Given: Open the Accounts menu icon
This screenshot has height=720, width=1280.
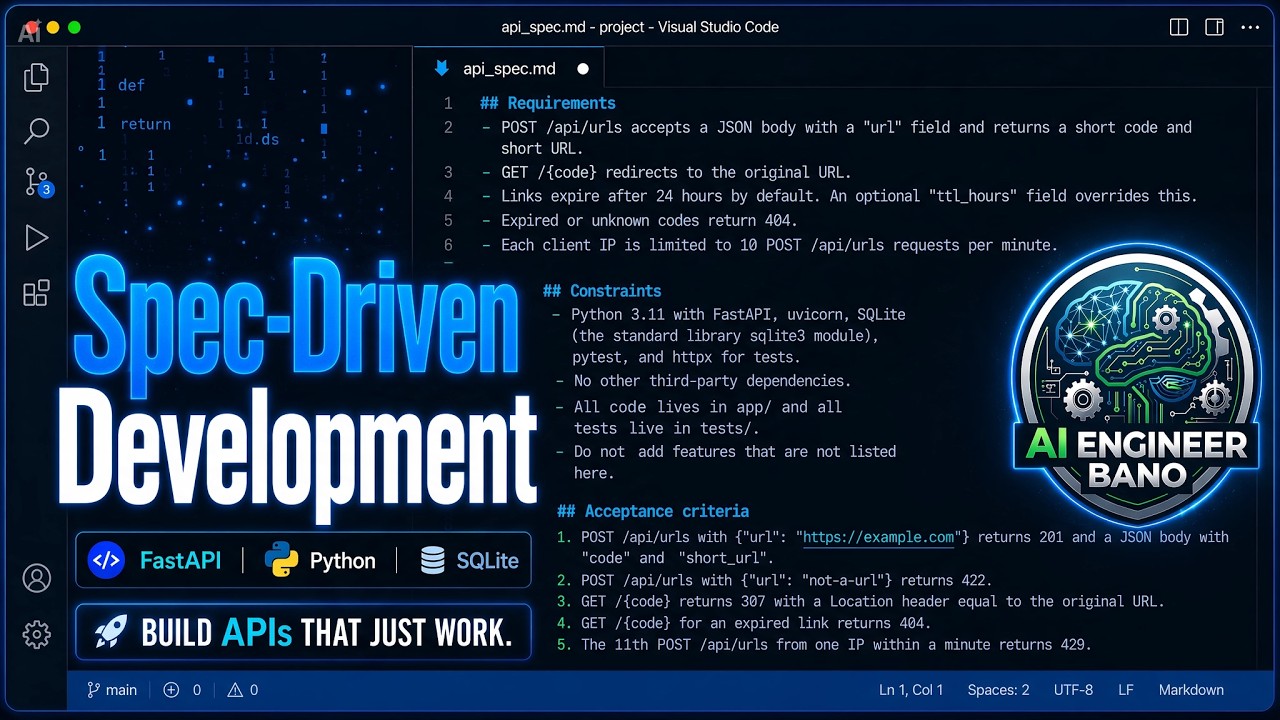Looking at the screenshot, I should click(x=37, y=578).
